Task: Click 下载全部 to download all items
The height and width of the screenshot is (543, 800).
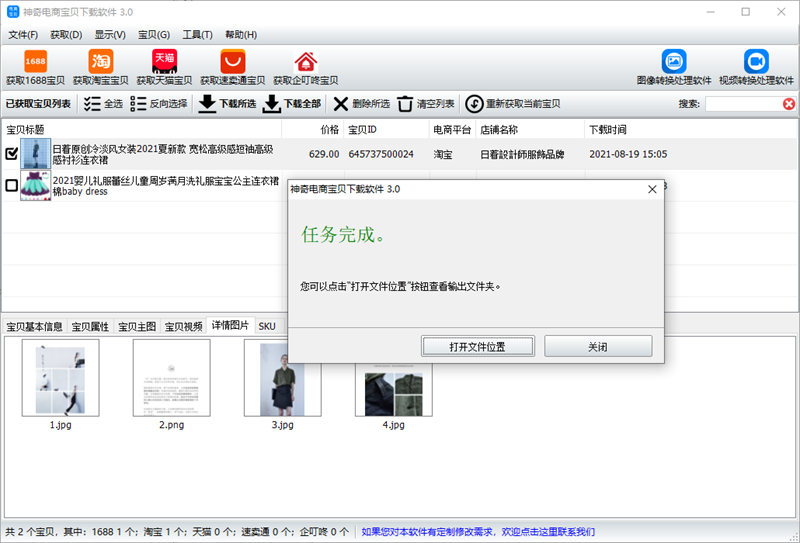Action: point(292,104)
